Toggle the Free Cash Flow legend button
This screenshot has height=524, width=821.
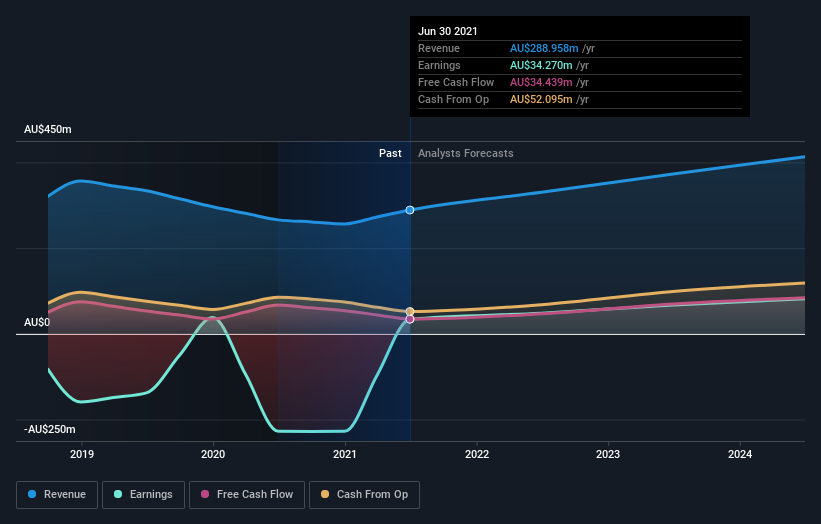pos(247,495)
